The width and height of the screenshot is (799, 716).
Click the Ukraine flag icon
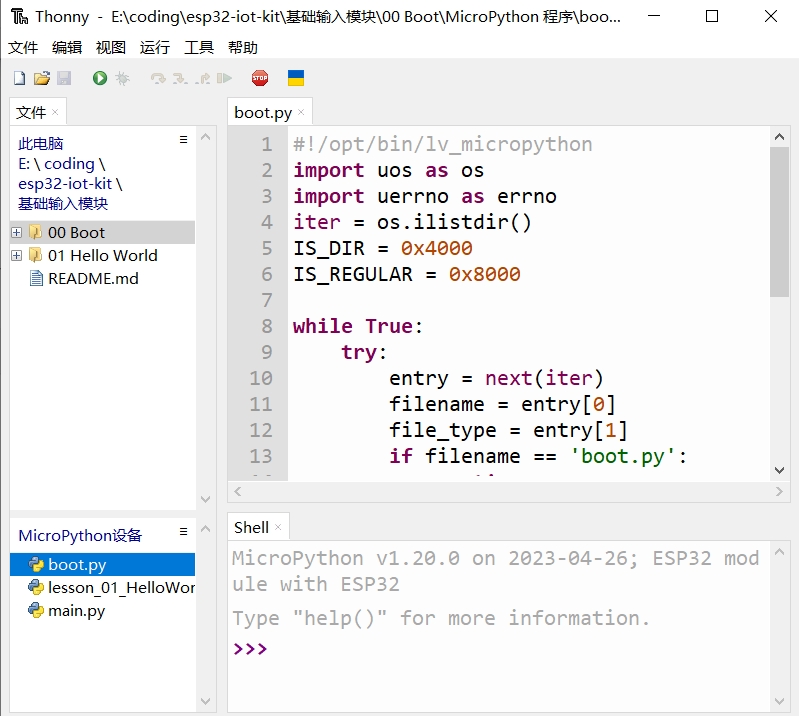pos(296,78)
